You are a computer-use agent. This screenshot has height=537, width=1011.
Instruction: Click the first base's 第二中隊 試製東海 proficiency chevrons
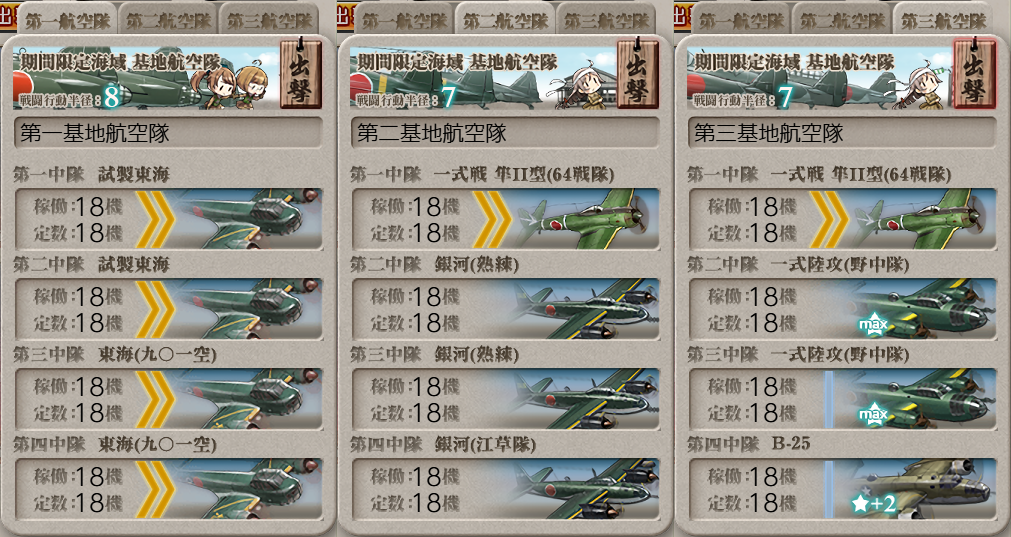pyautogui.click(x=155, y=309)
